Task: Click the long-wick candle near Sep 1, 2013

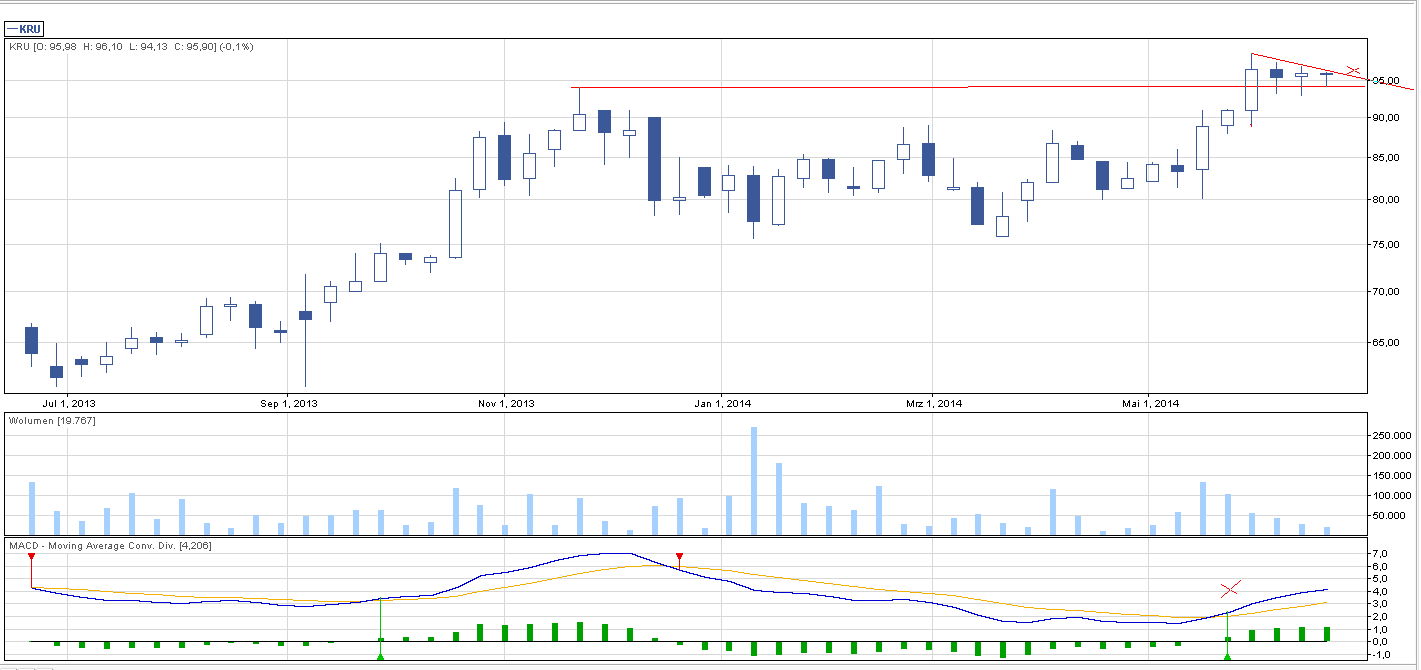Action: pos(305,330)
